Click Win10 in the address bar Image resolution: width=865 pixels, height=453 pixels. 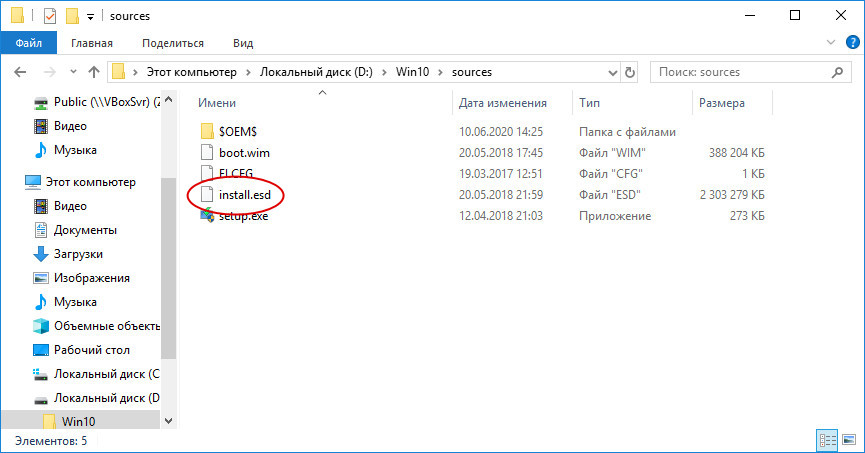[412, 72]
